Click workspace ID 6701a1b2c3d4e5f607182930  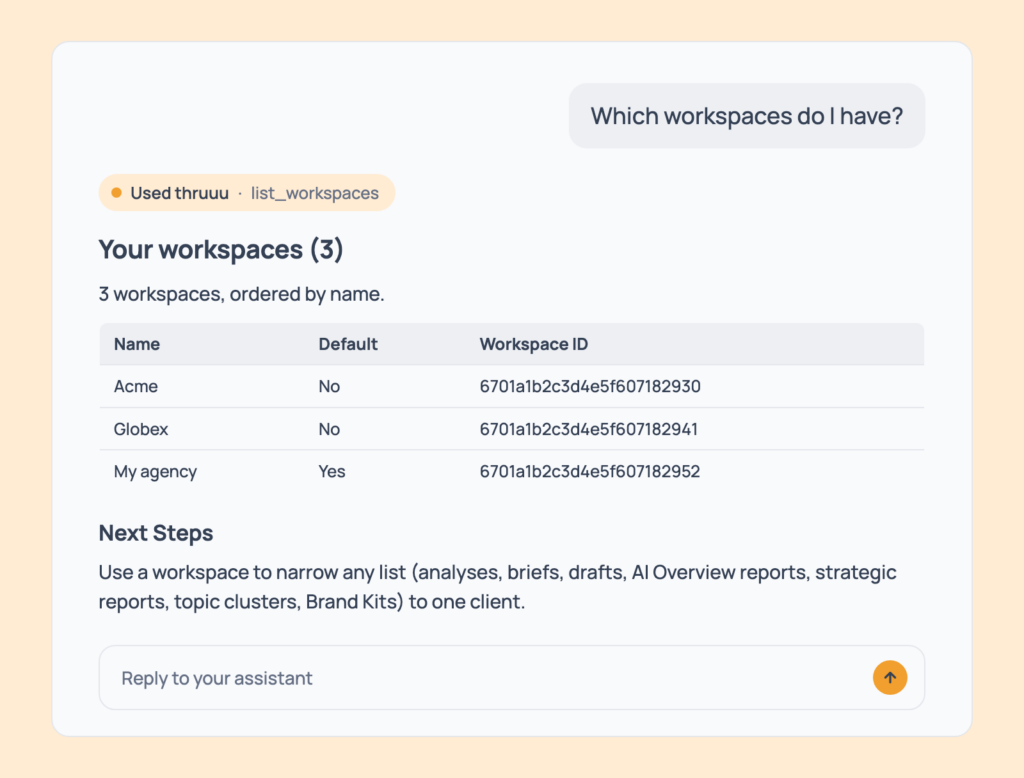[x=590, y=386]
